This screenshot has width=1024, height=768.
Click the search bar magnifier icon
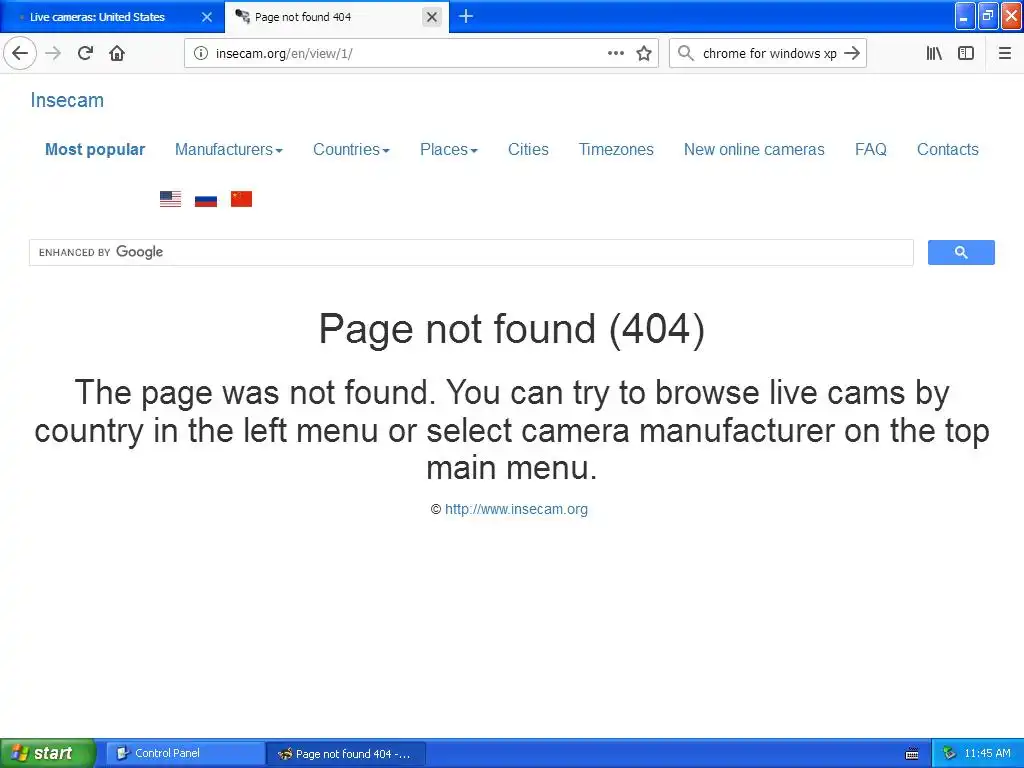point(685,53)
